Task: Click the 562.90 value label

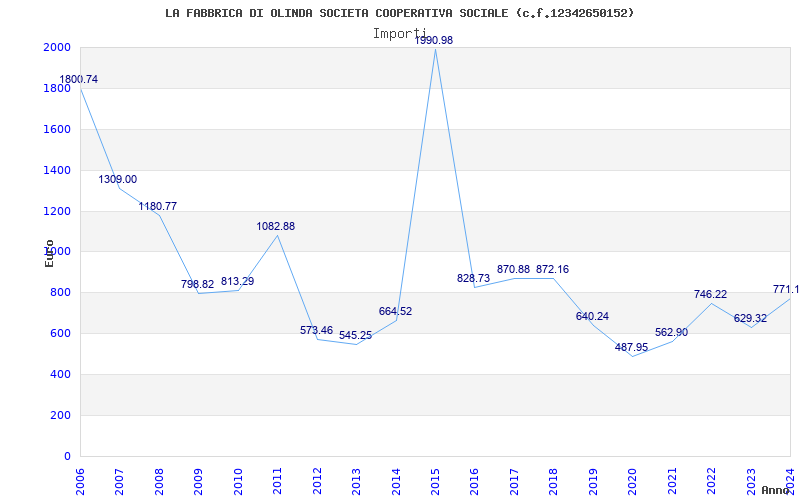Action: tap(671, 333)
